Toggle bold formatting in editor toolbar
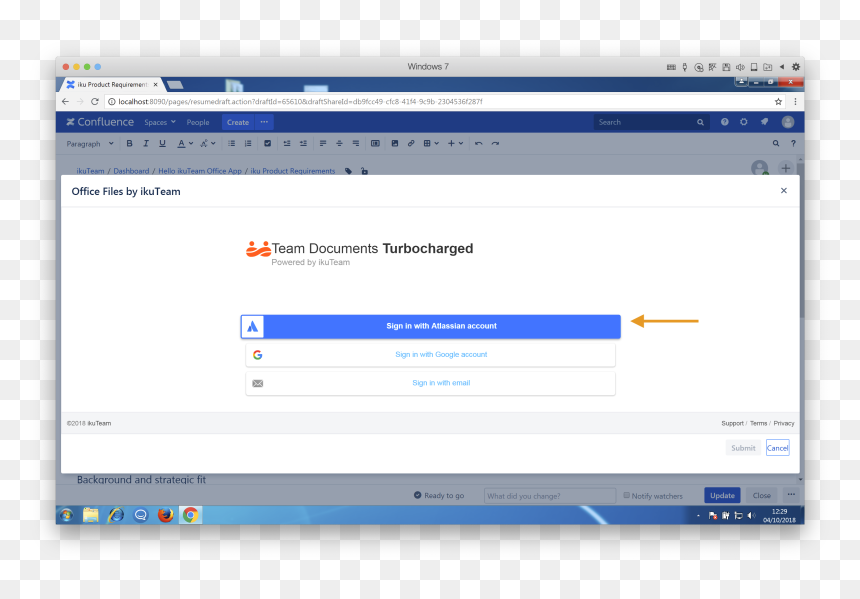 pyautogui.click(x=129, y=144)
